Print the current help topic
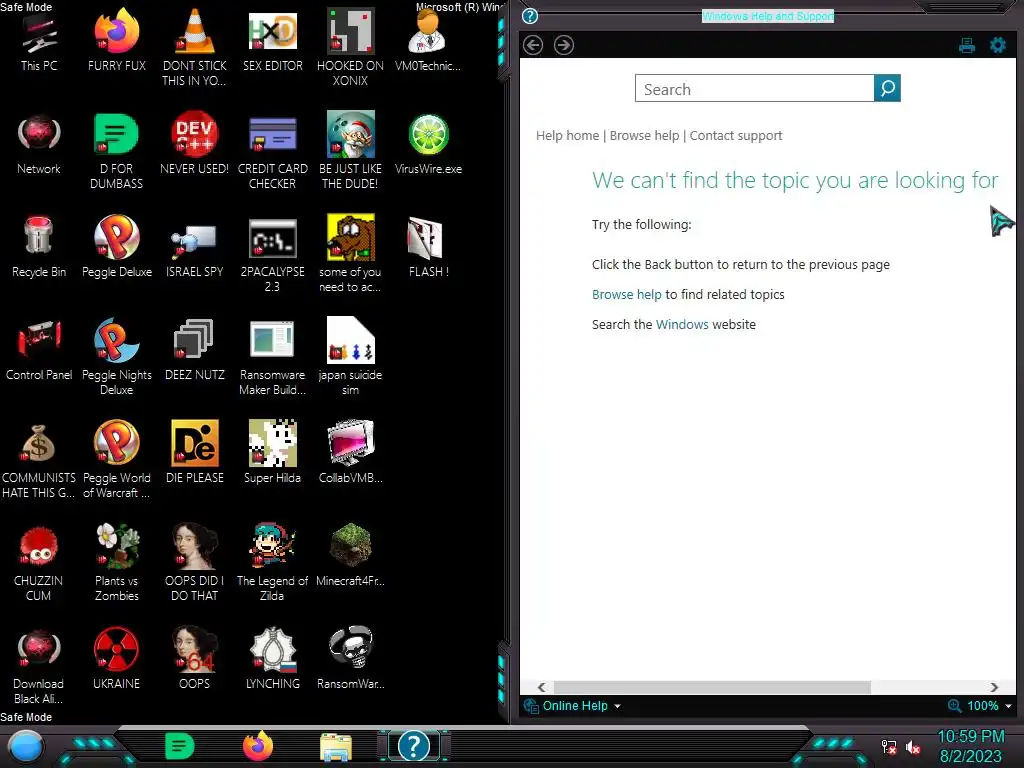Image resolution: width=1024 pixels, height=768 pixels. (967, 45)
